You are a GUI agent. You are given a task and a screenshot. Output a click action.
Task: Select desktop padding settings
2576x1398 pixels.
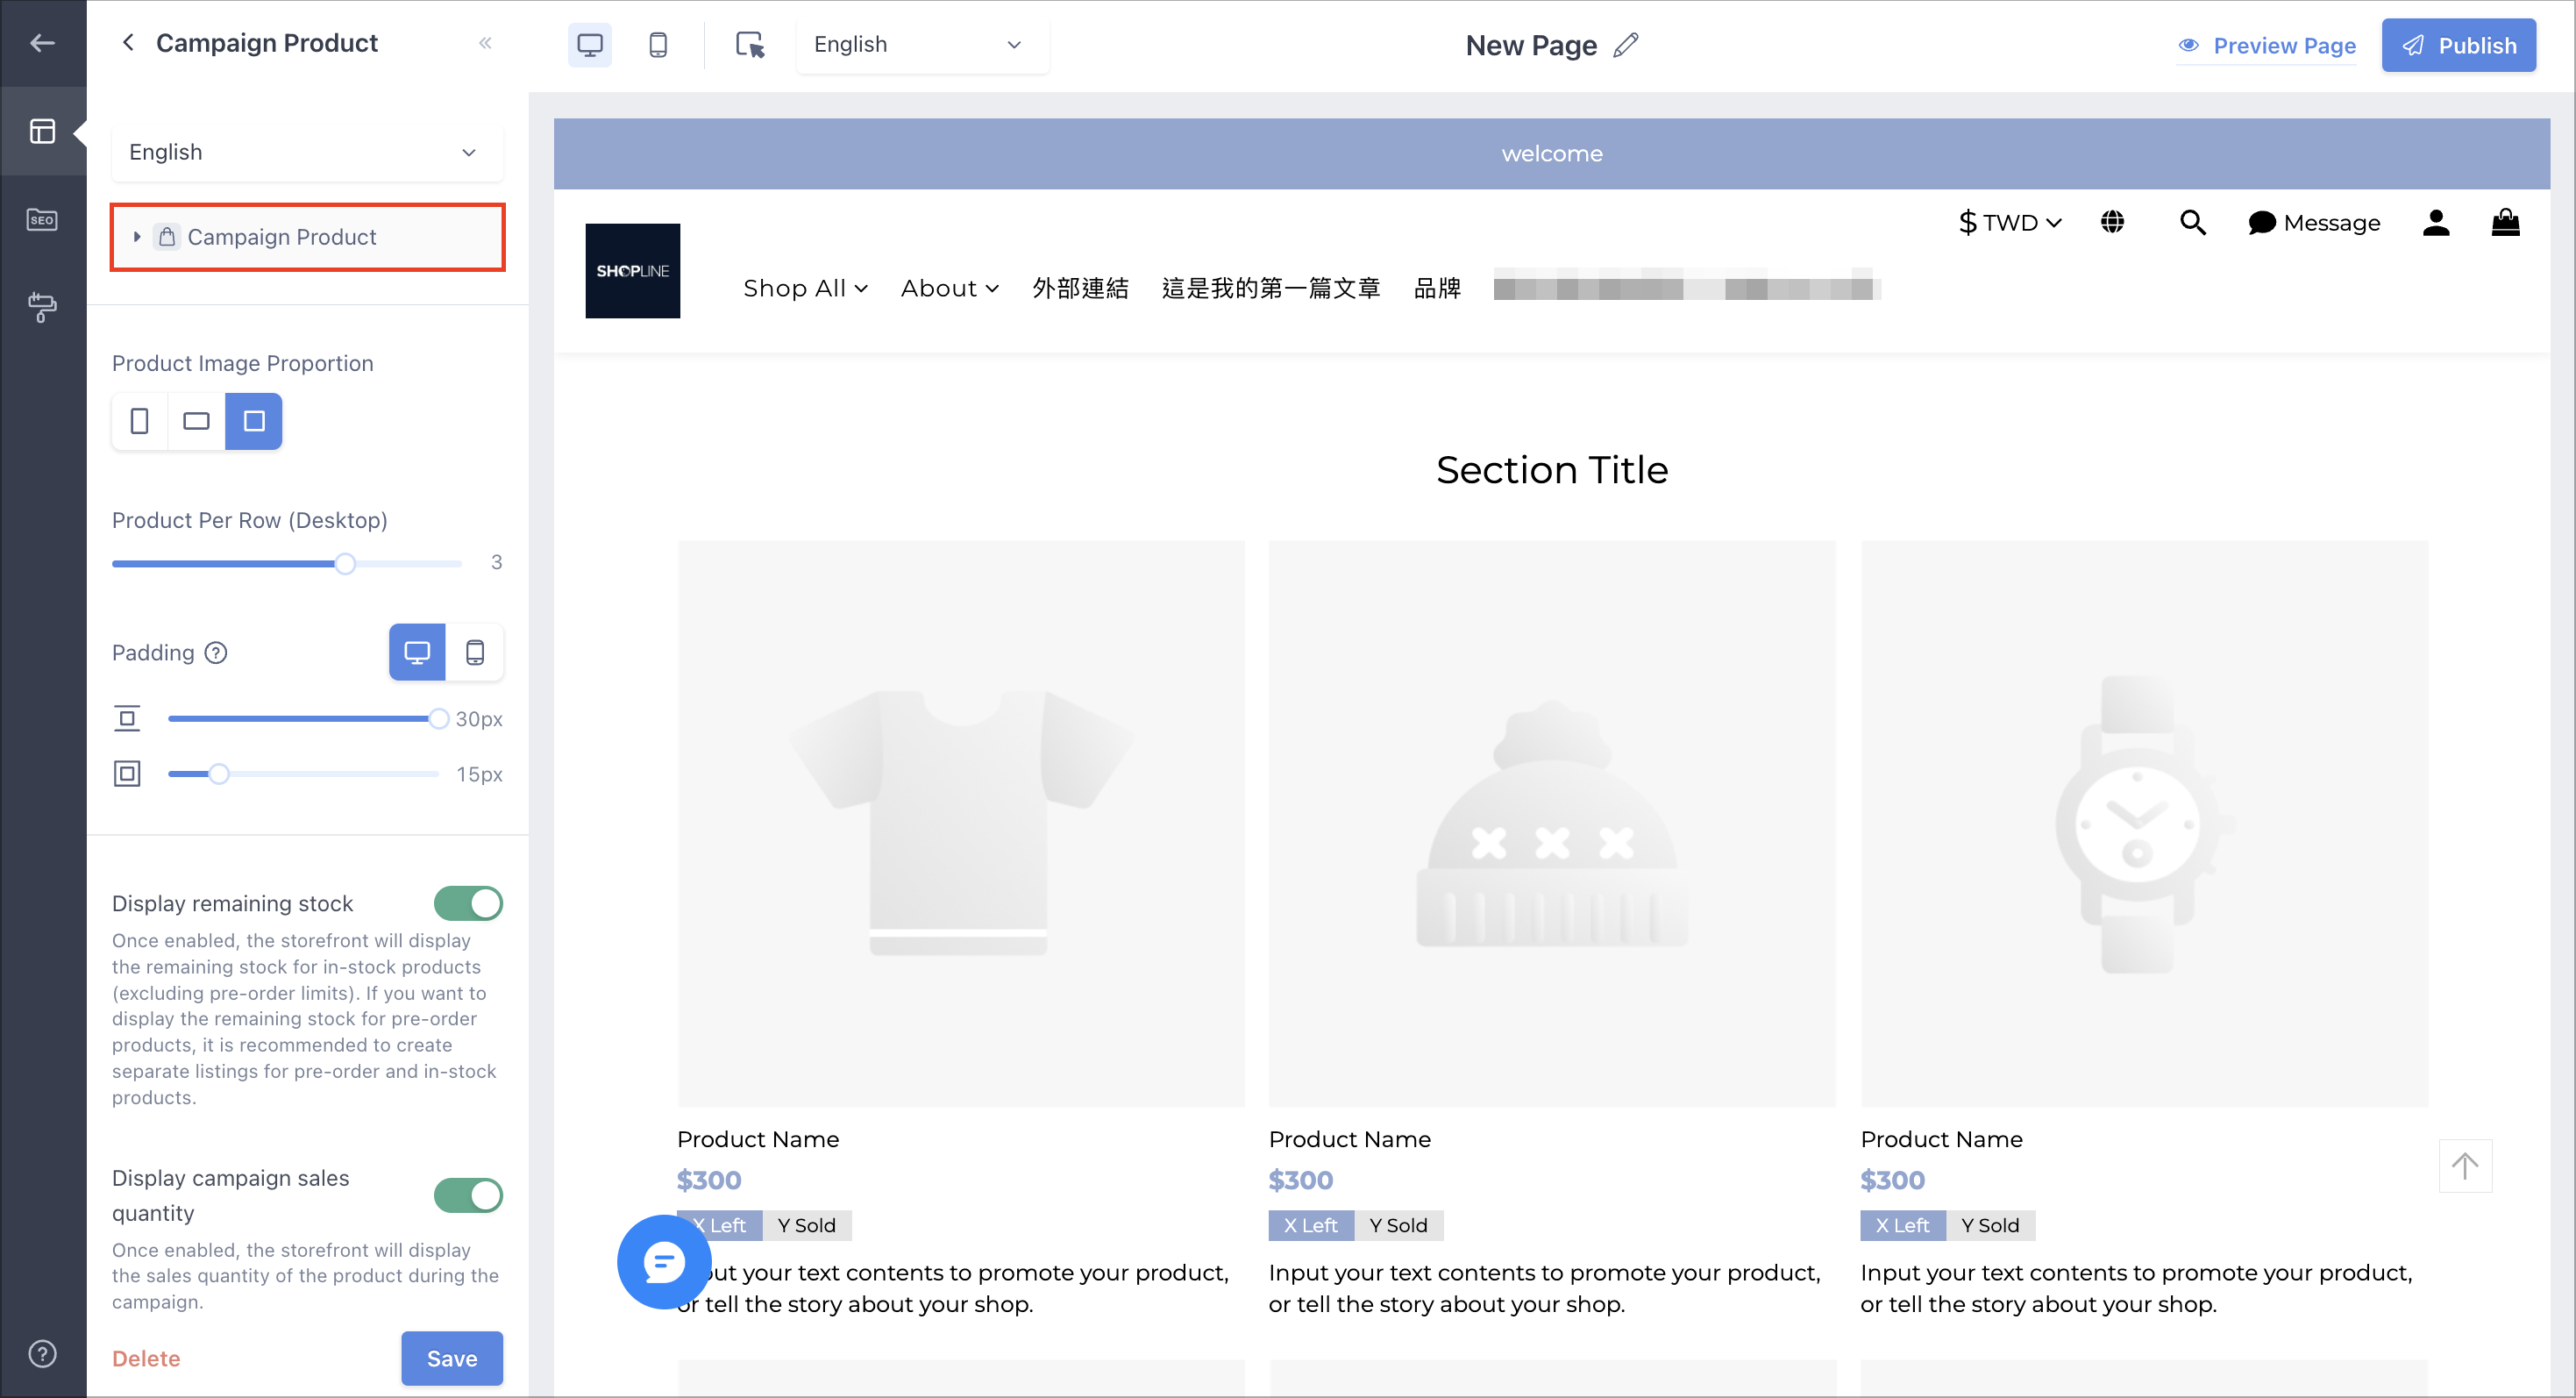tap(417, 653)
